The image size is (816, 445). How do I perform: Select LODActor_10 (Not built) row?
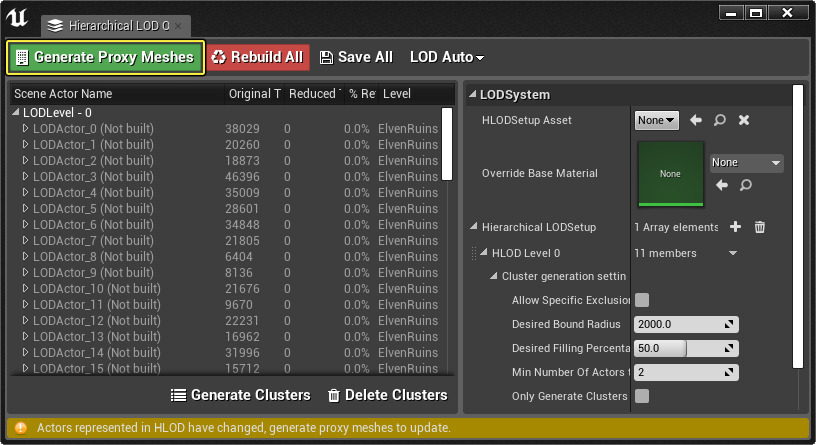(x=225, y=288)
